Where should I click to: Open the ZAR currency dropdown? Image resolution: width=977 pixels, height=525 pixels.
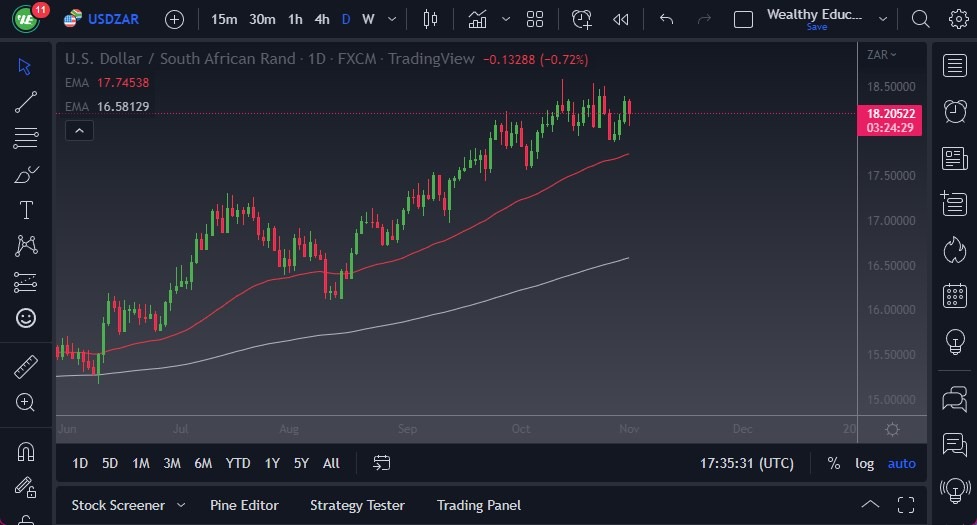(x=882, y=55)
